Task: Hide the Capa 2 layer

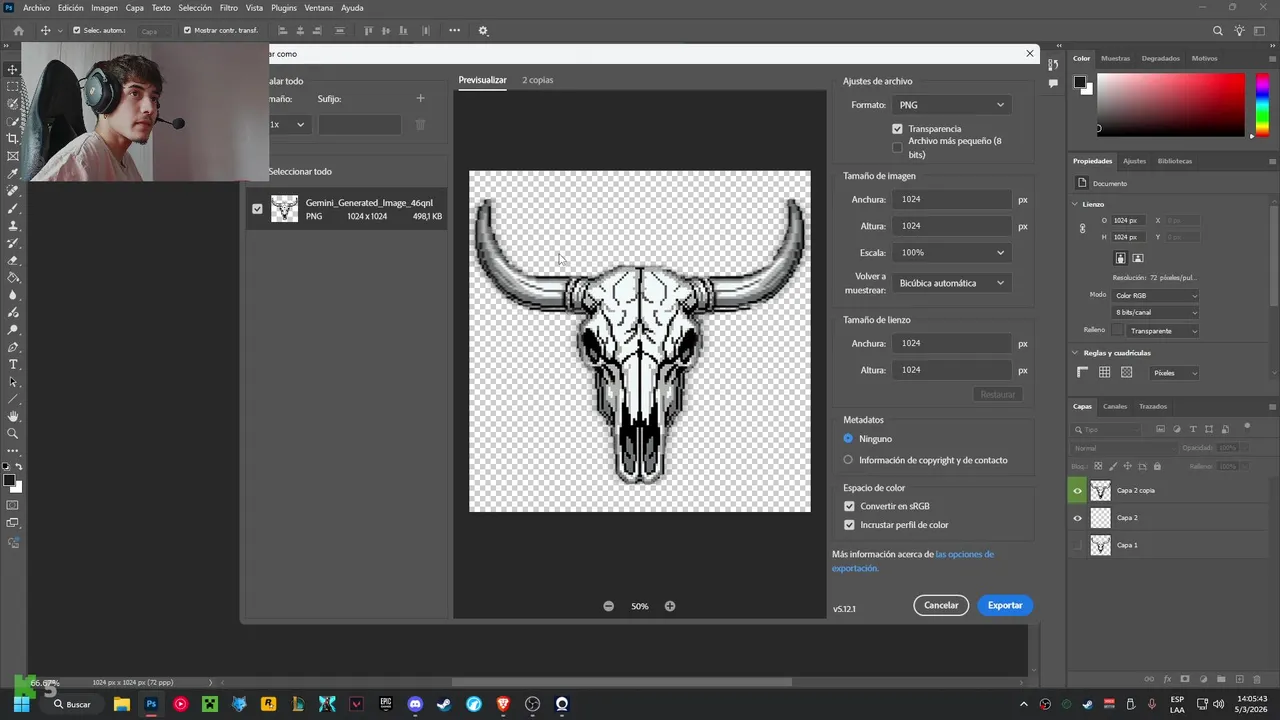Action: (x=1077, y=518)
